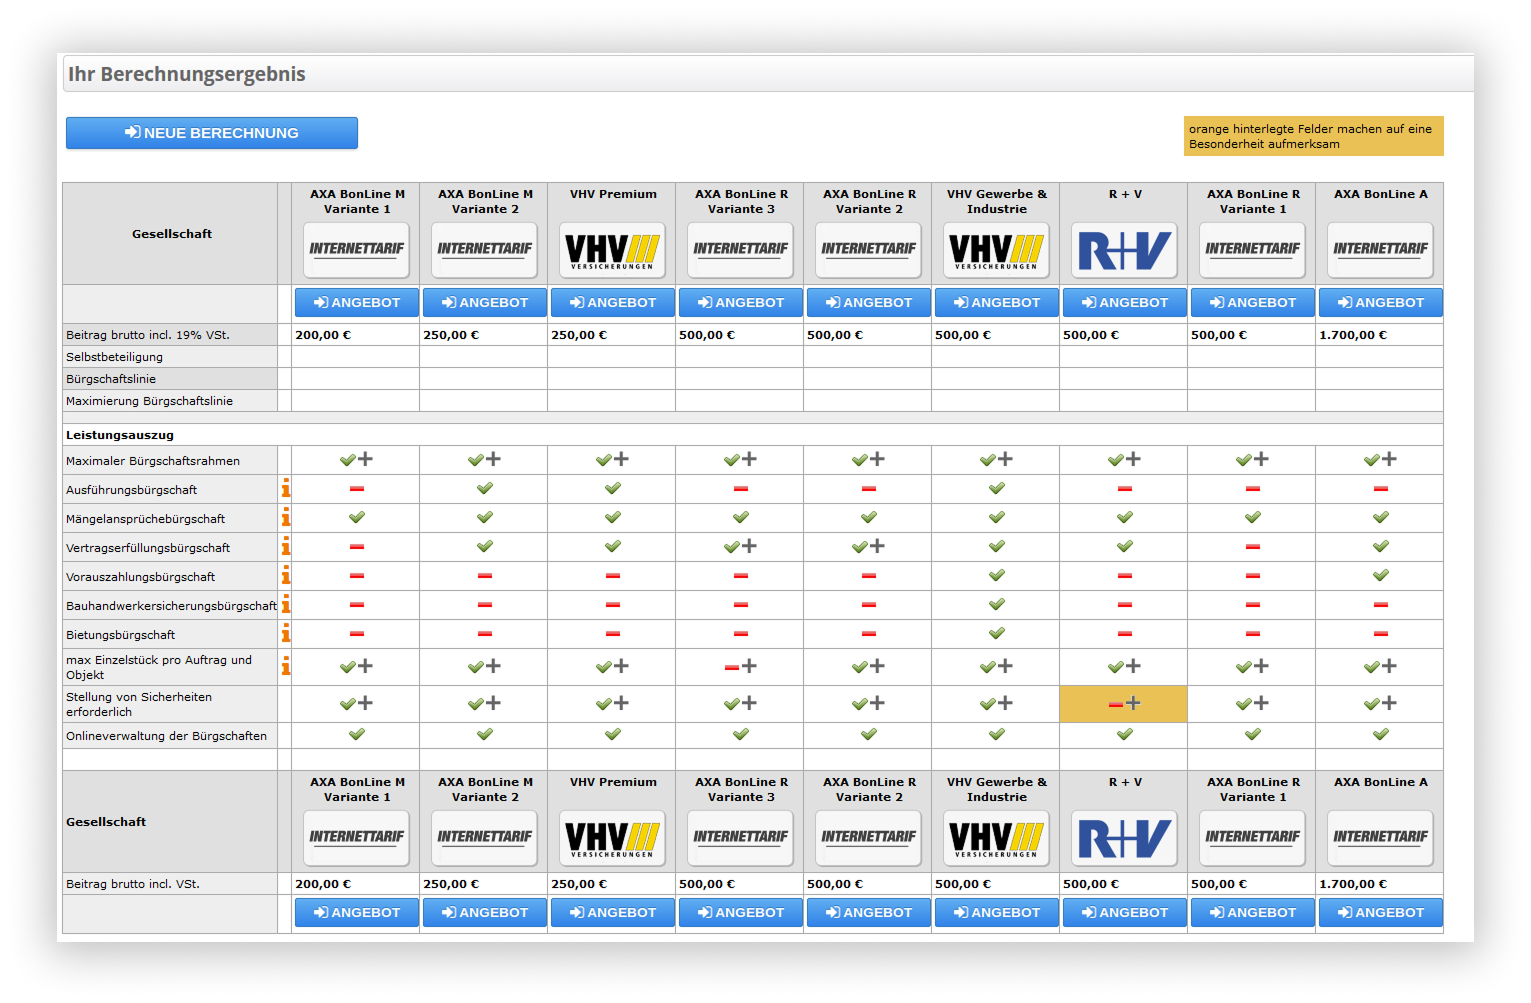The image size is (1531, 1003).
Task: Open bottom ANGEBOT for AXA BonLine R Variante 1
Action: [1253, 912]
